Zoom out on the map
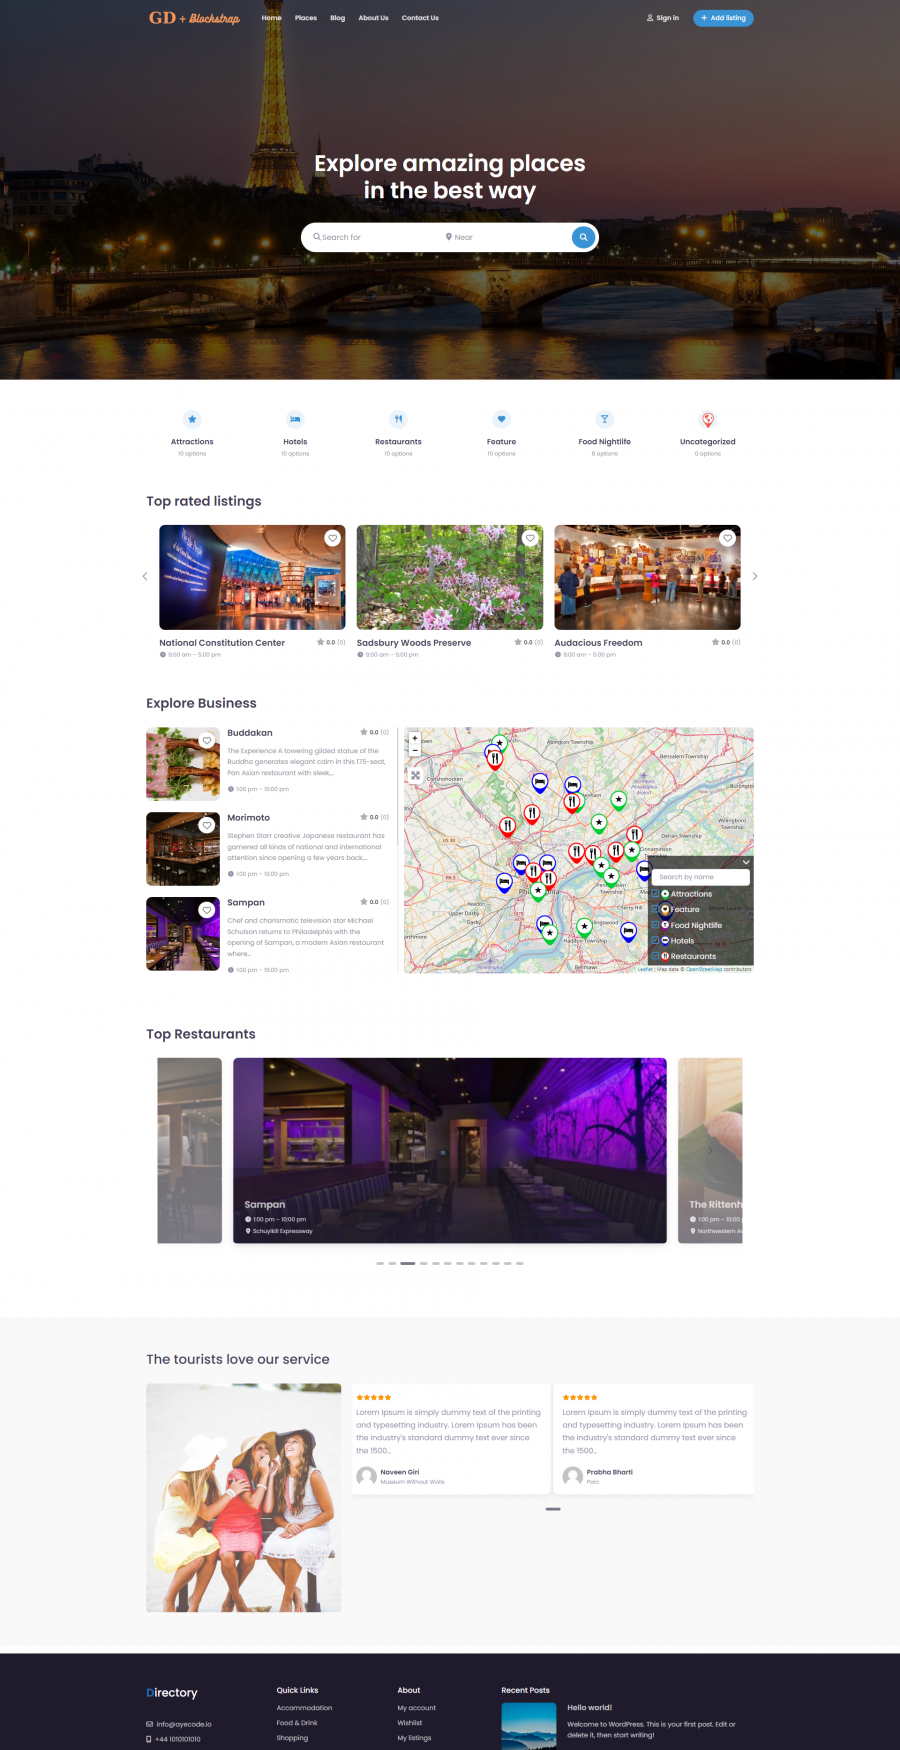 tap(415, 750)
